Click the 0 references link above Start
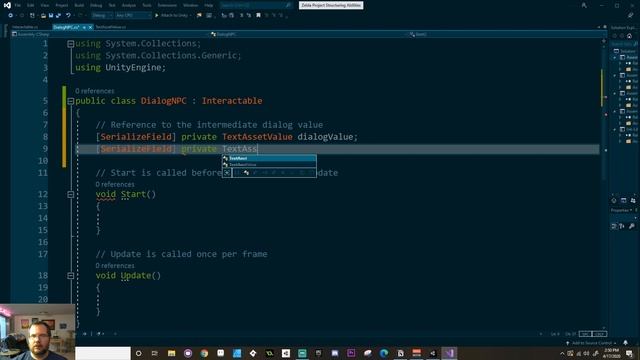The image size is (640, 360). (x=115, y=184)
